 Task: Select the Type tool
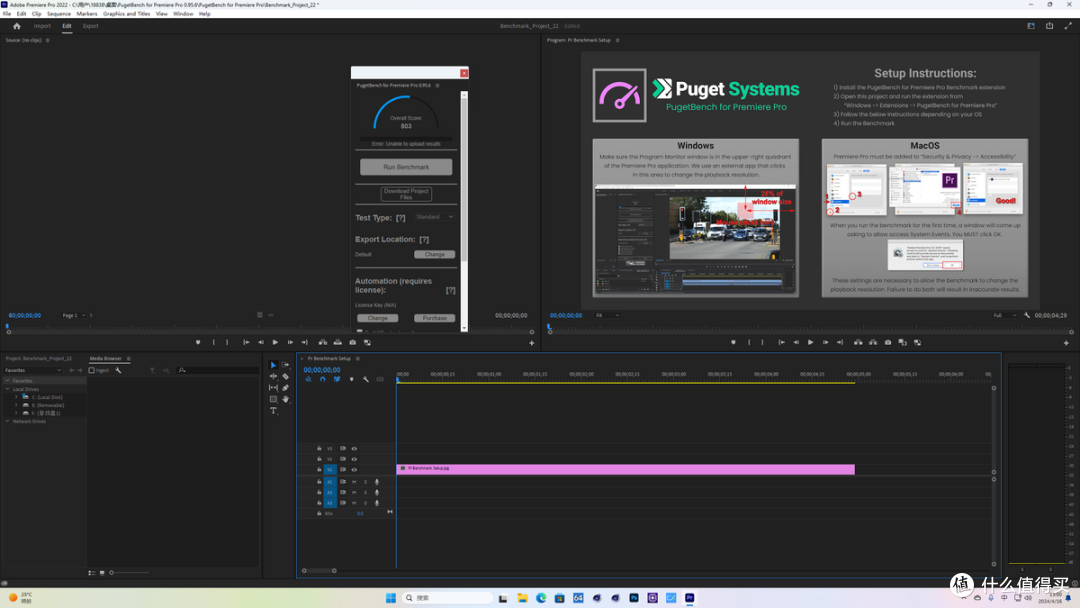point(273,410)
